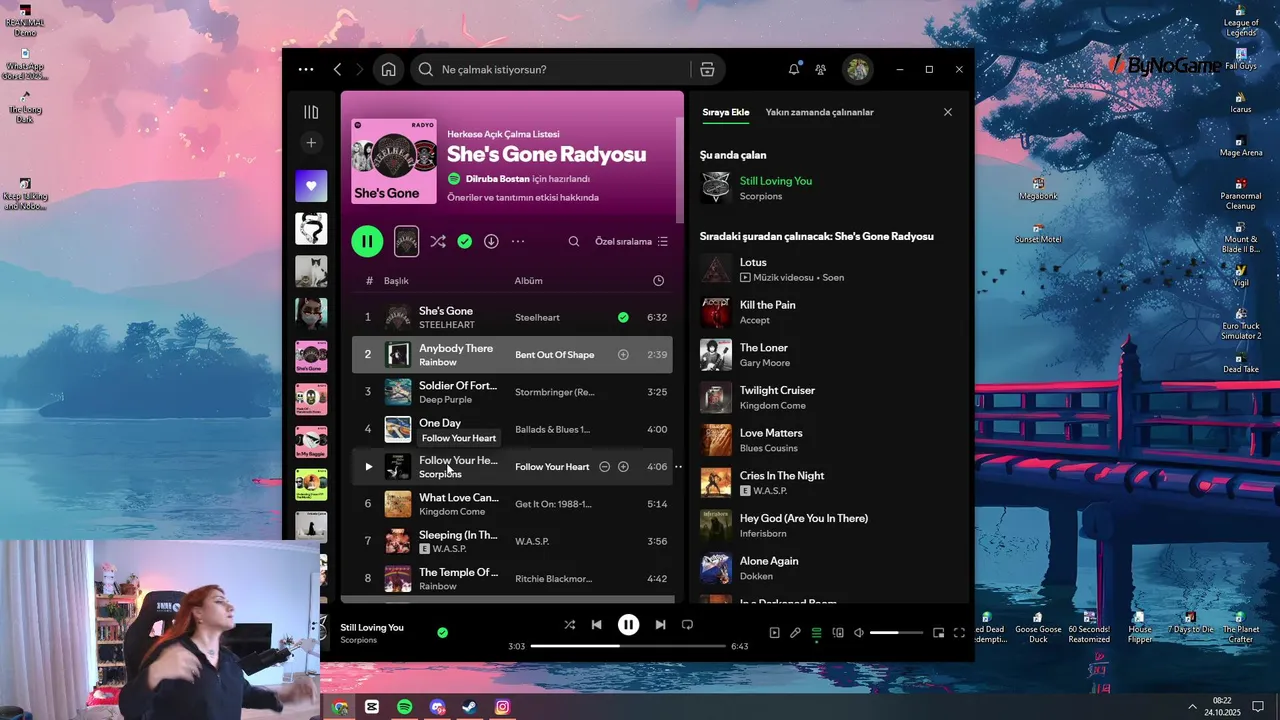Mute the volume speaker icon
The width and height of the screenshot is (1280, 720).
[x=858, y=633]
